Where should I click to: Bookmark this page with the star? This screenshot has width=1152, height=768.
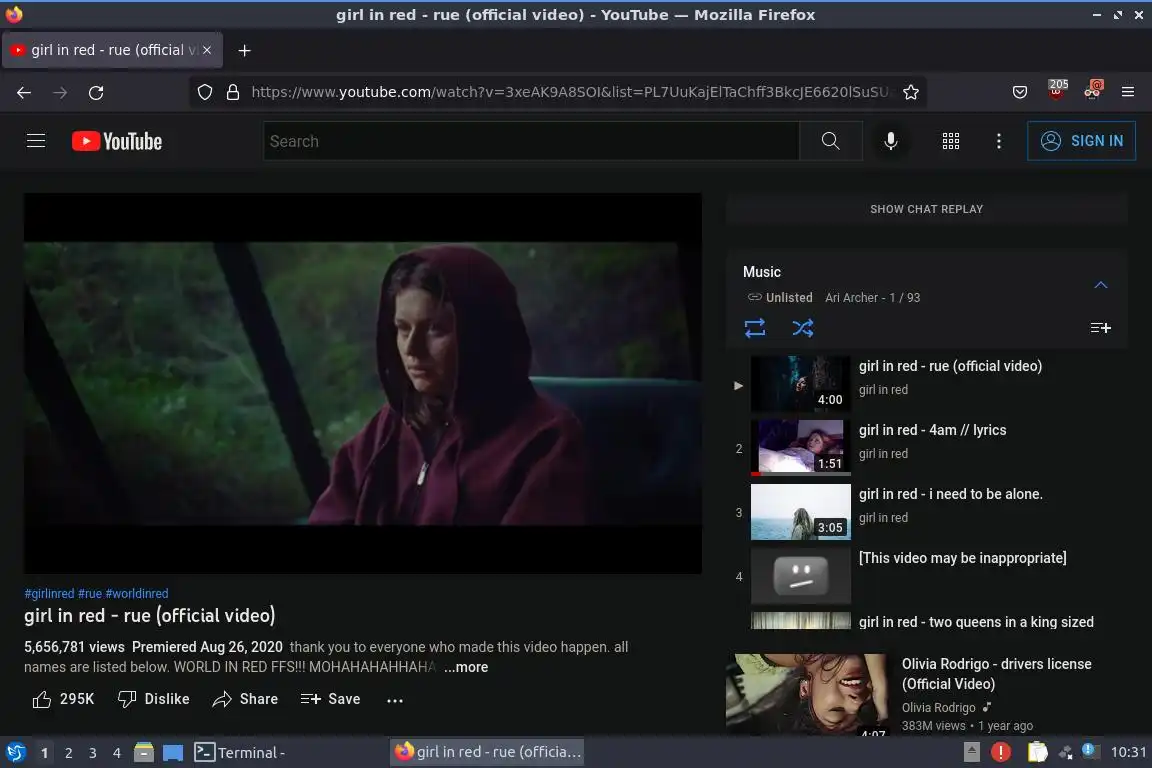click(911, 92)
